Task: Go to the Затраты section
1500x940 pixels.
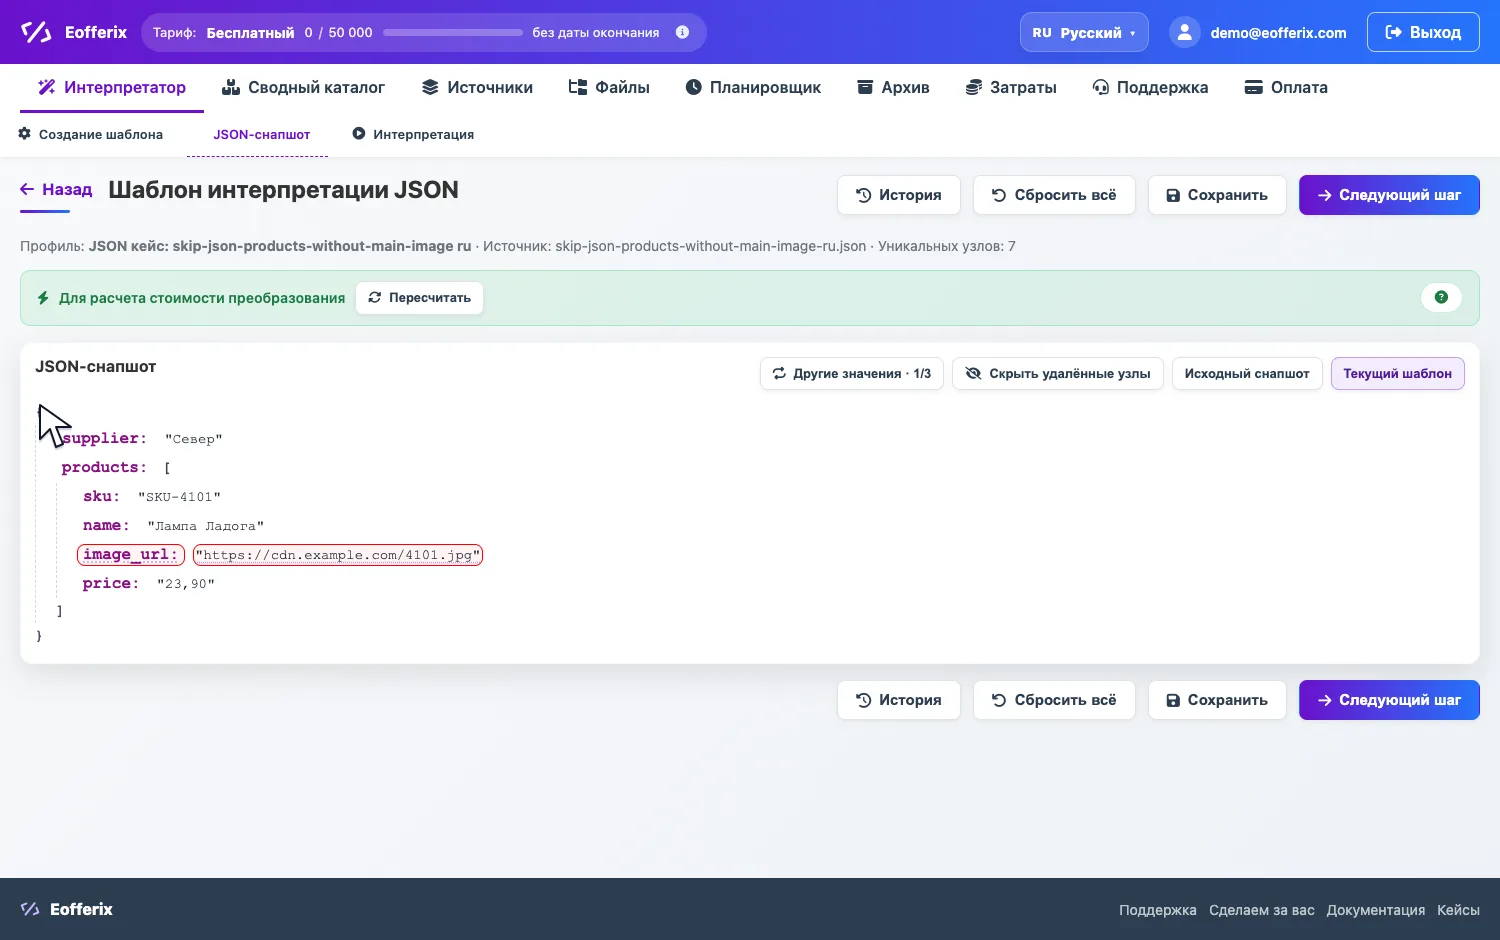Action: point(1011,87)
